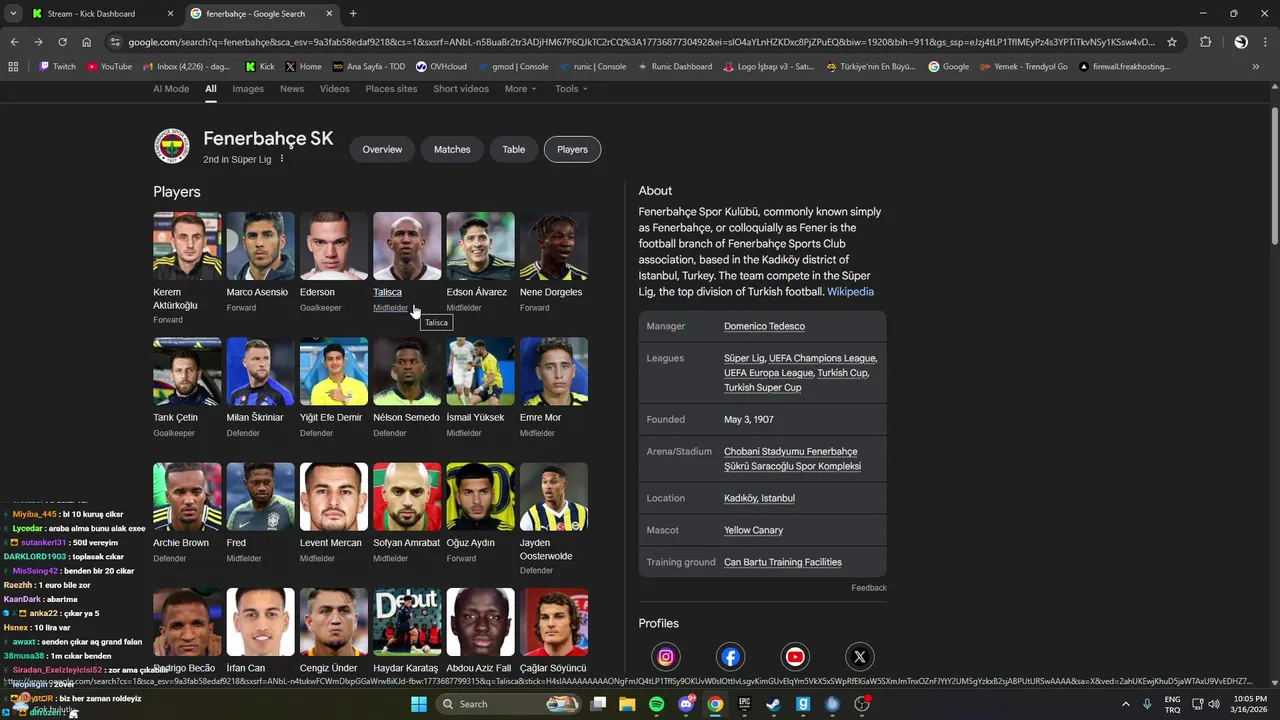Viewport: 1280px width, 720px height.
Task: Open the Chrome extensions puzzle icon
Action: (x=1205, y=42)
